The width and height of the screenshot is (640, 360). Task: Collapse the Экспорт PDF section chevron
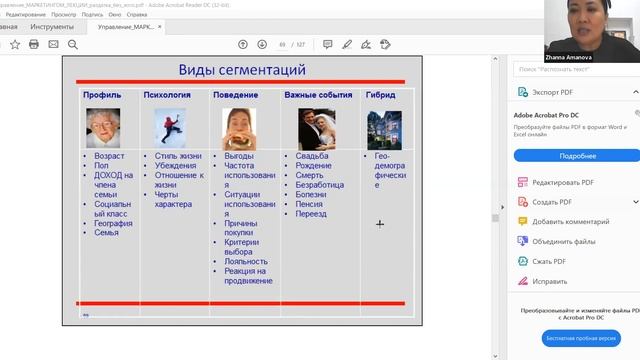click(636, 92)
